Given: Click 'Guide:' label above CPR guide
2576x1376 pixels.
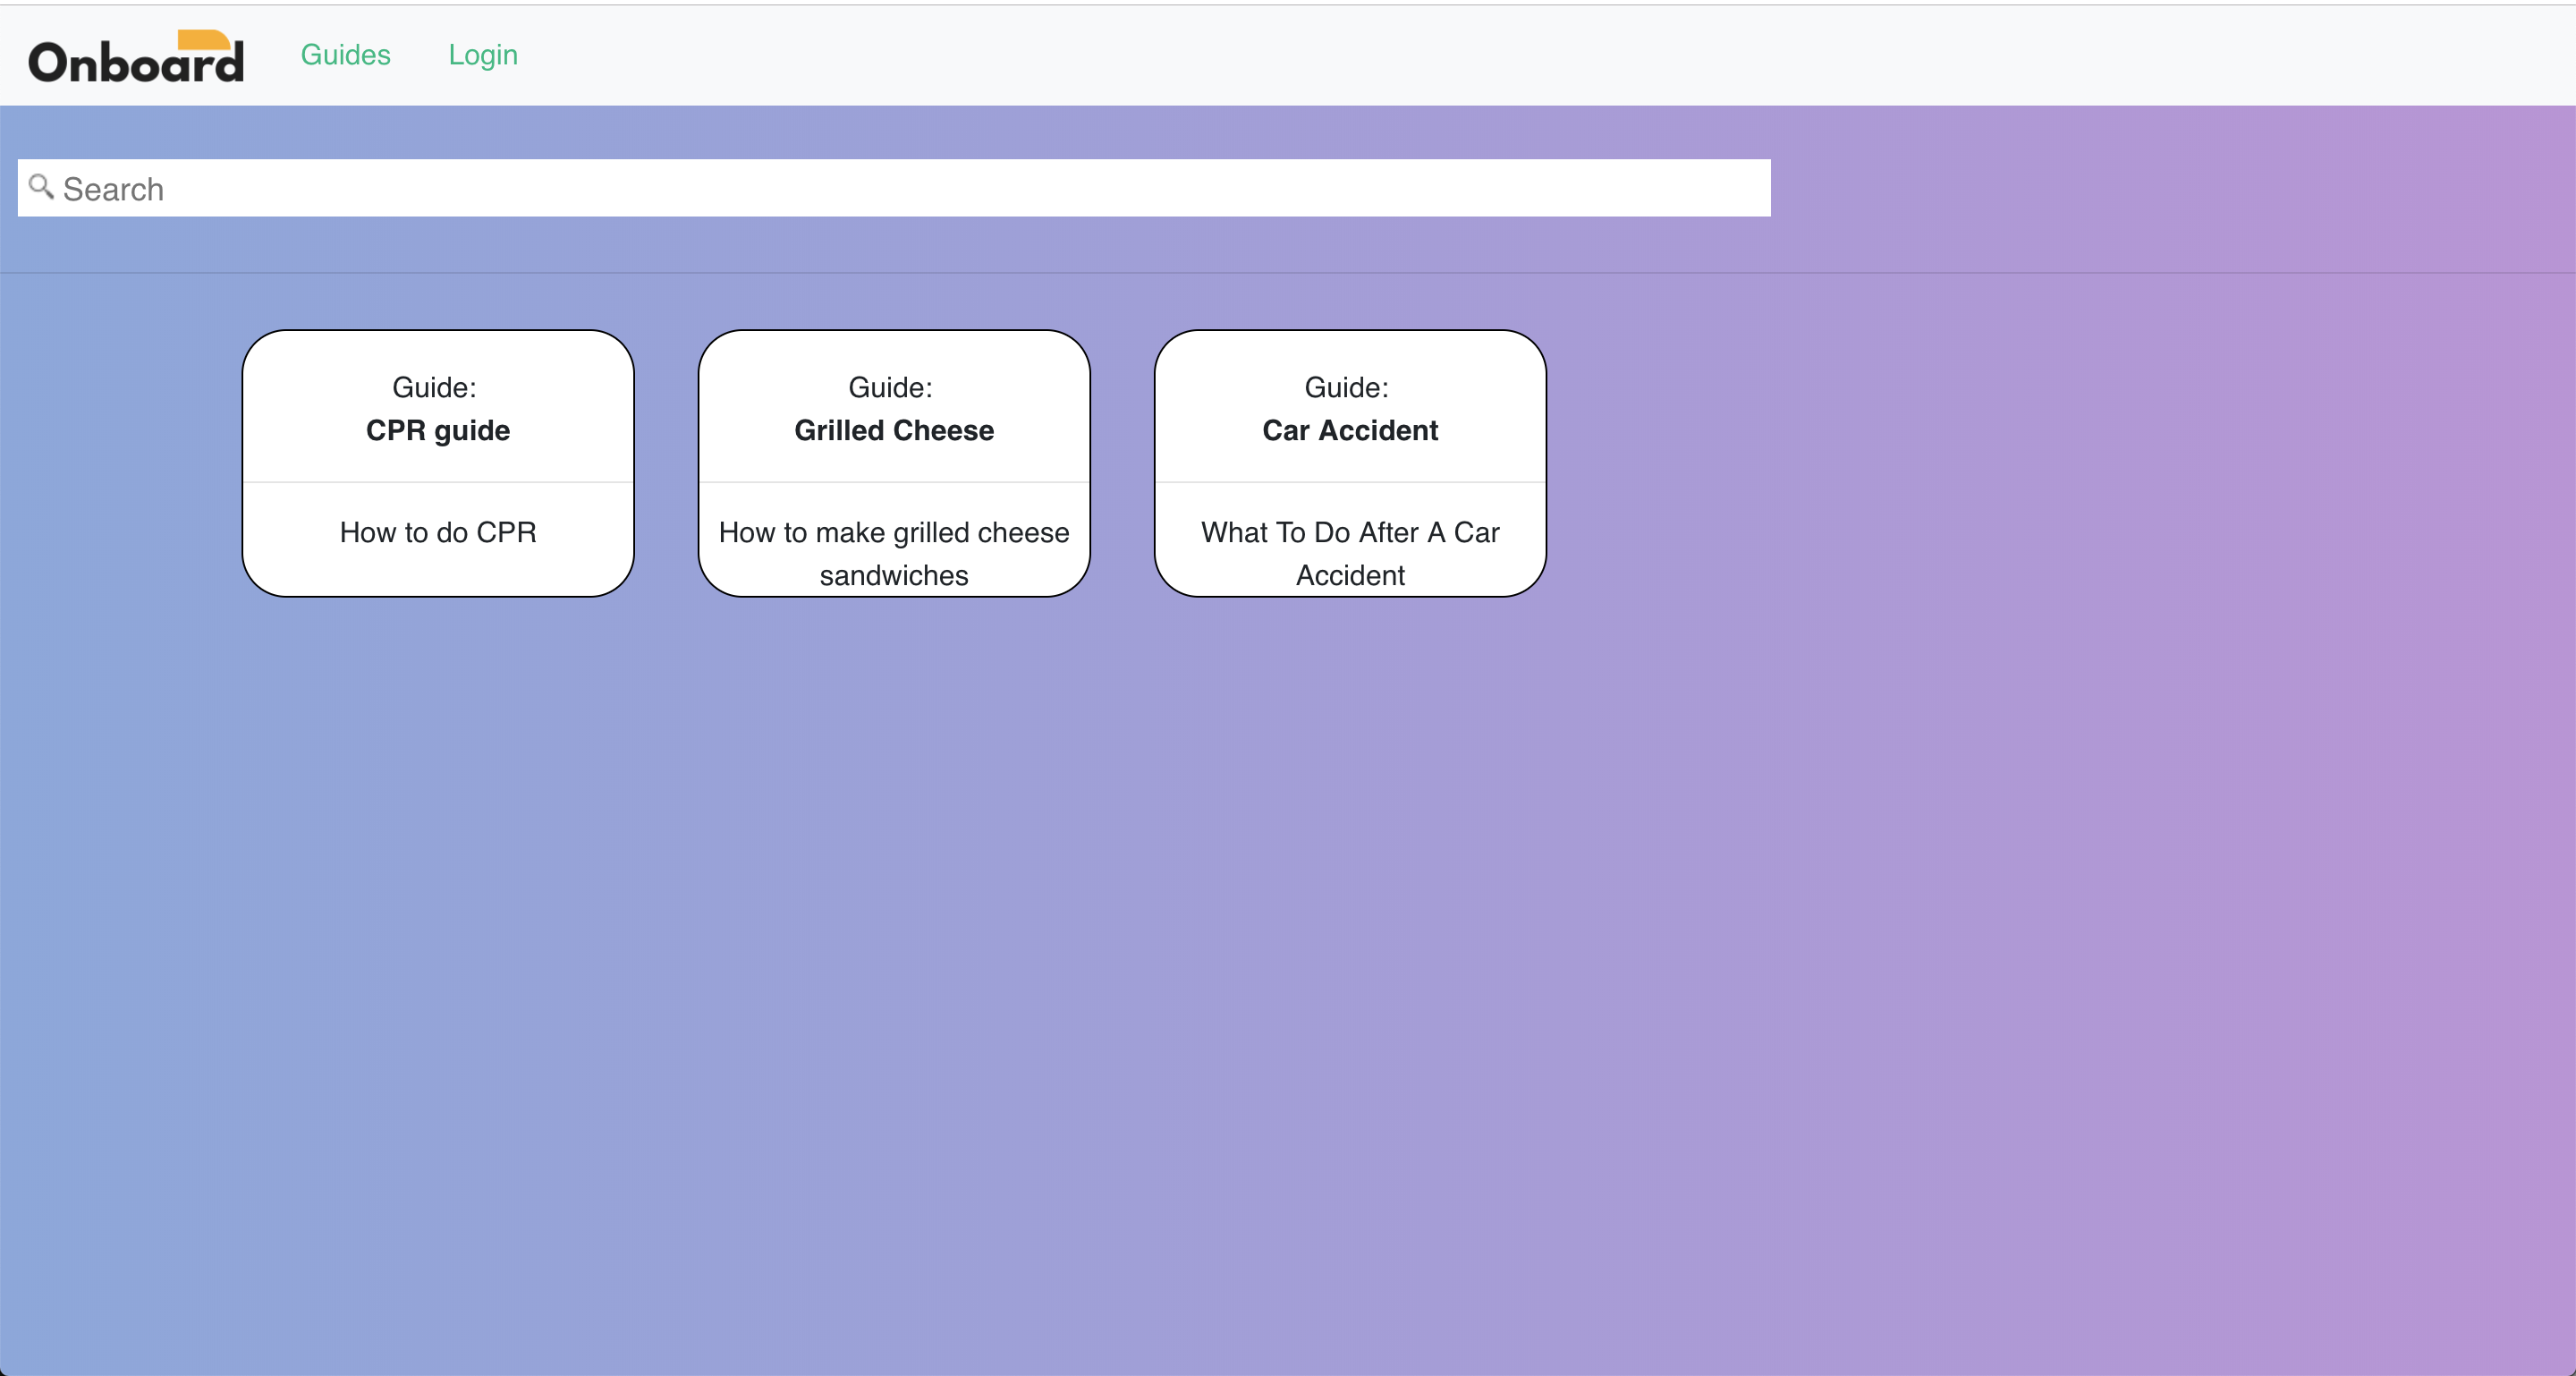Looking at the screenshot, I should (x=434, y=388).
